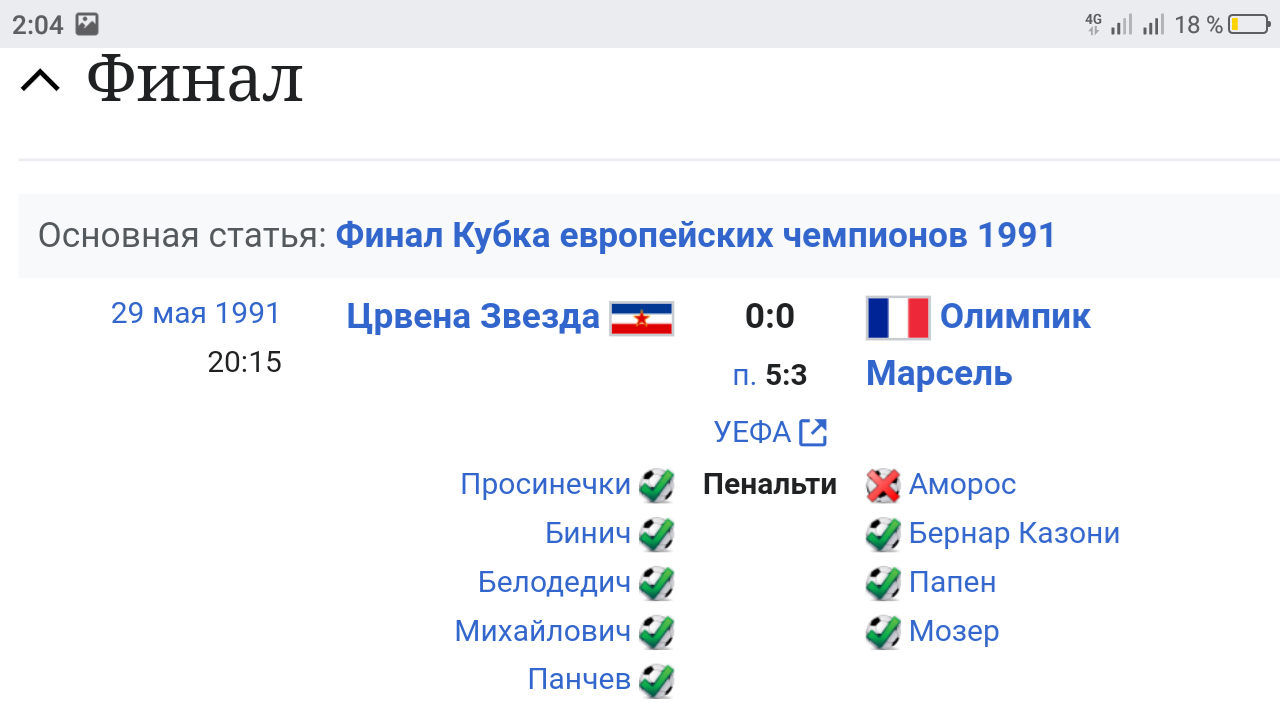Click the scored-penalty icon beside Панчев
Image resolution: width=1280 pixels, height=720 pixels.
click(x=657, y=681)
